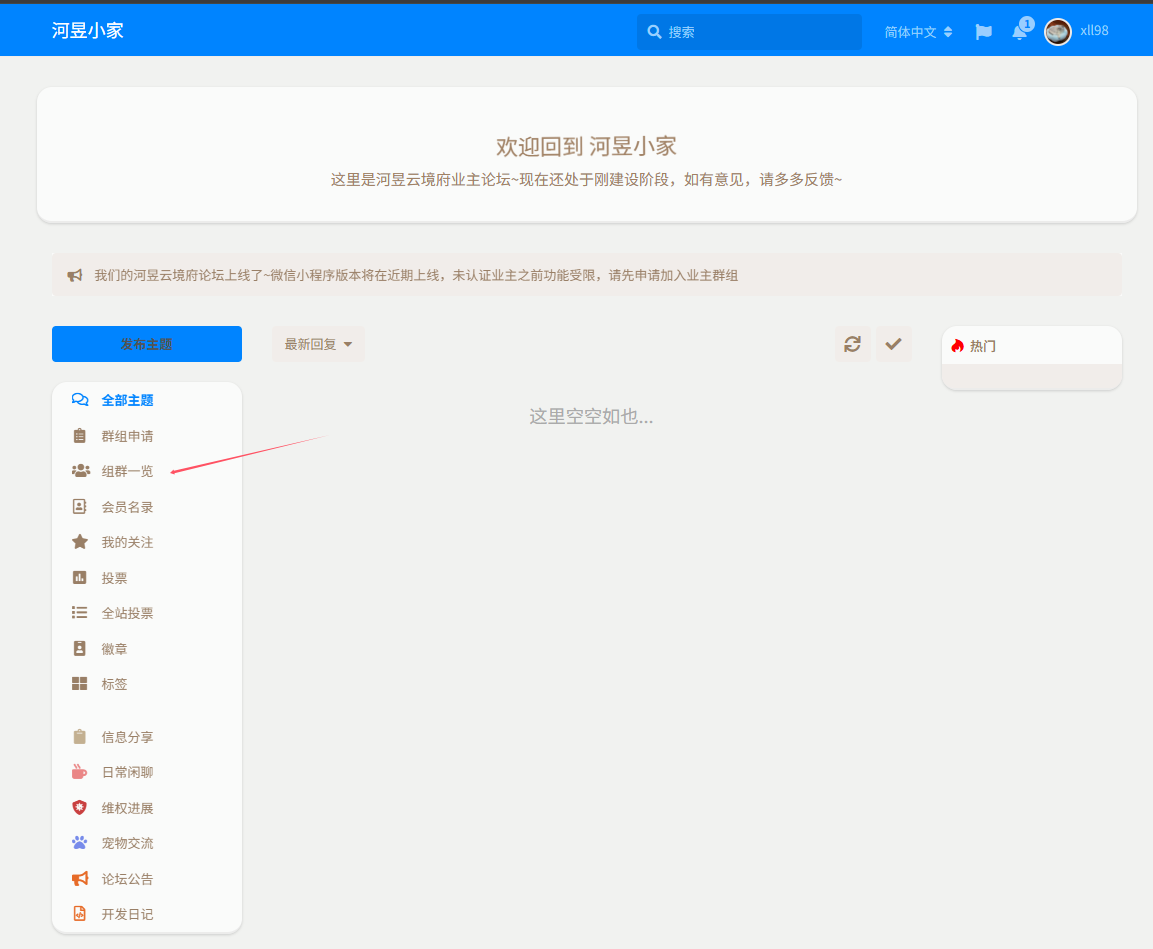Viewport: 1153px width, 949px height.
Task: Expand the 最新回复 sort dropdown
Action: pos(318,344)
